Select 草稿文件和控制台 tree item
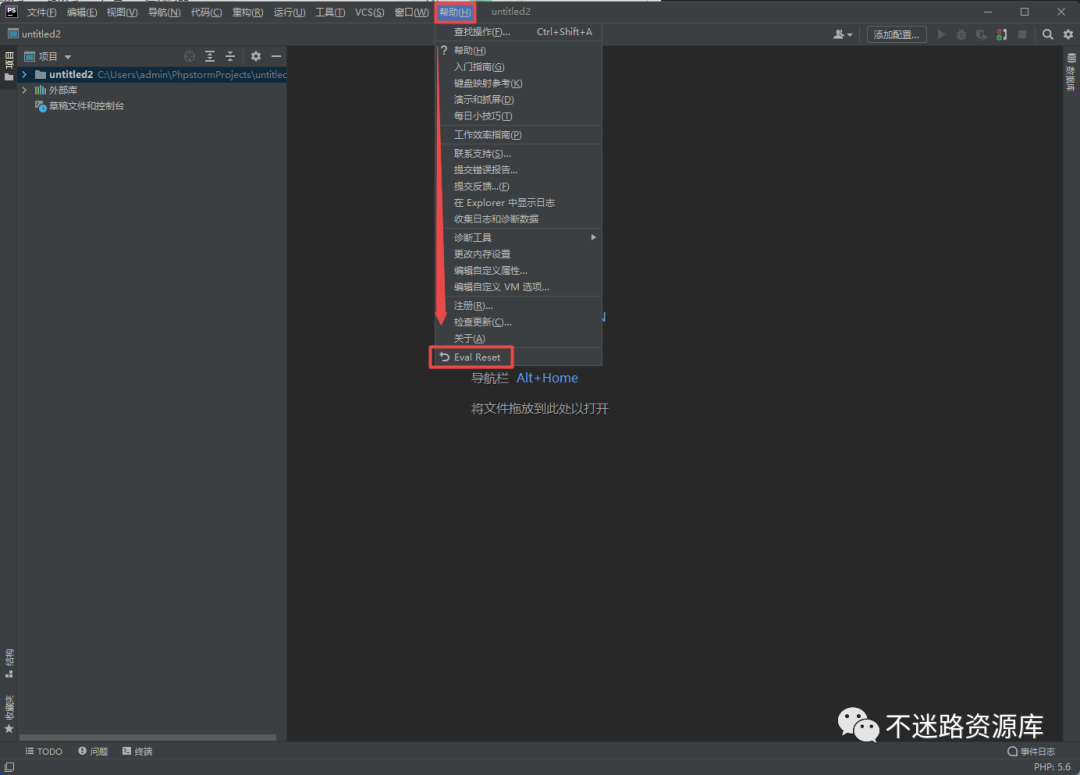 tap(86, 106)
